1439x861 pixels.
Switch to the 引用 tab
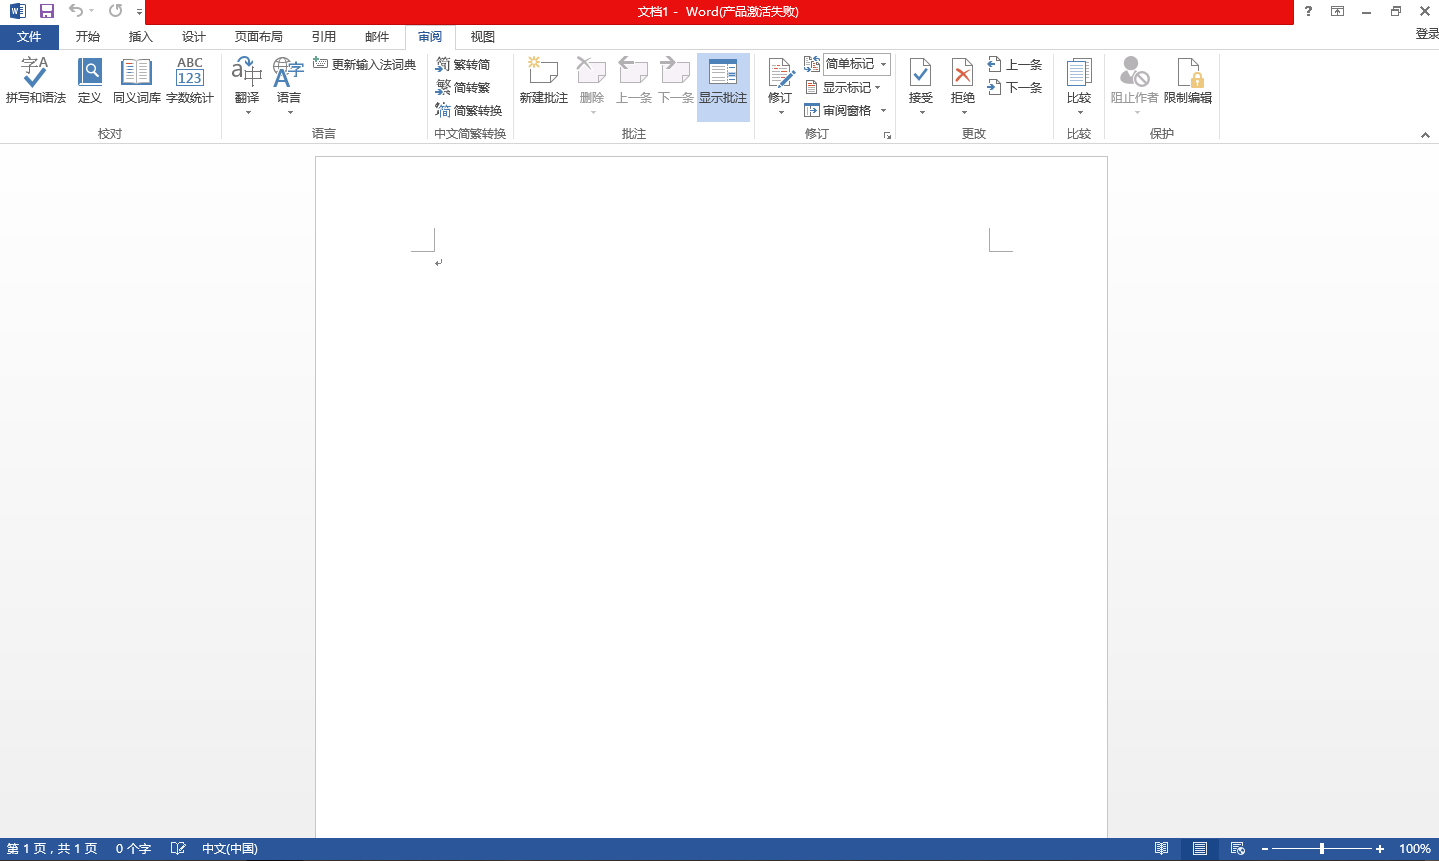(x=324, y=37)
